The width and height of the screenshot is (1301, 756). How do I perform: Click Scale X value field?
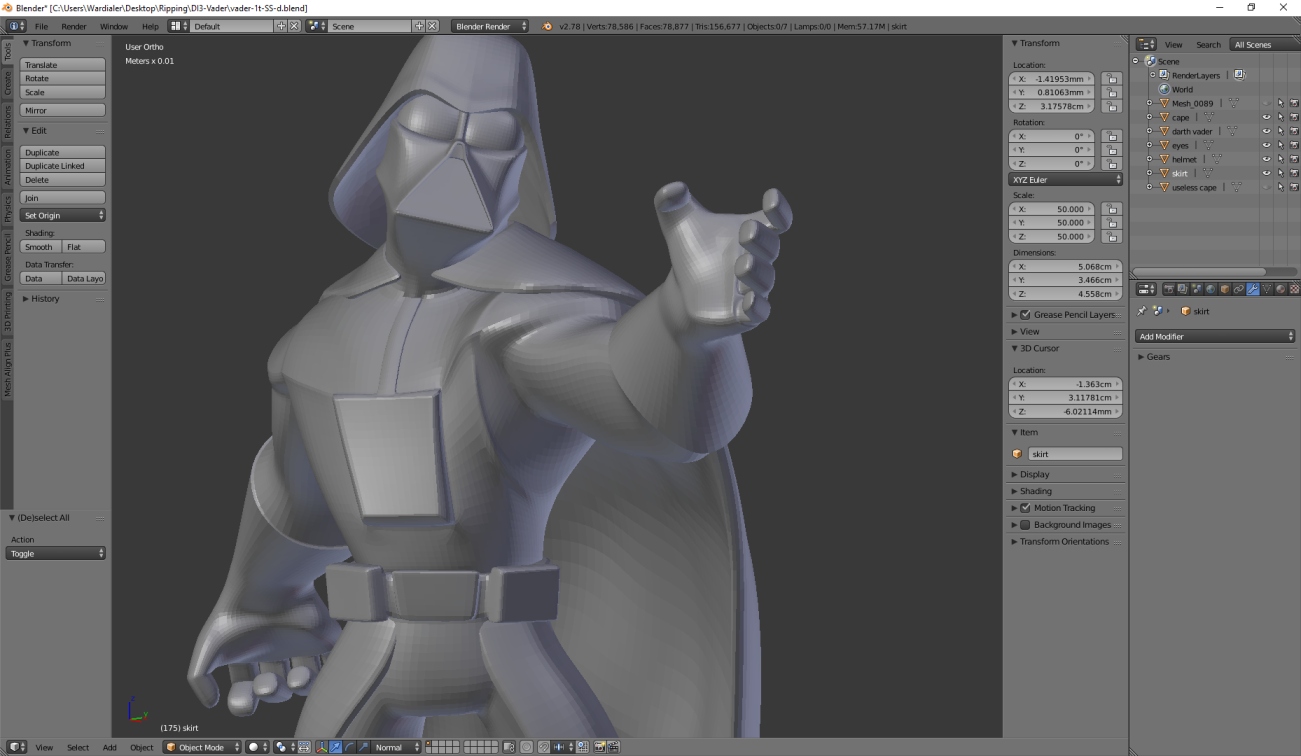(x=1052, y=209)
